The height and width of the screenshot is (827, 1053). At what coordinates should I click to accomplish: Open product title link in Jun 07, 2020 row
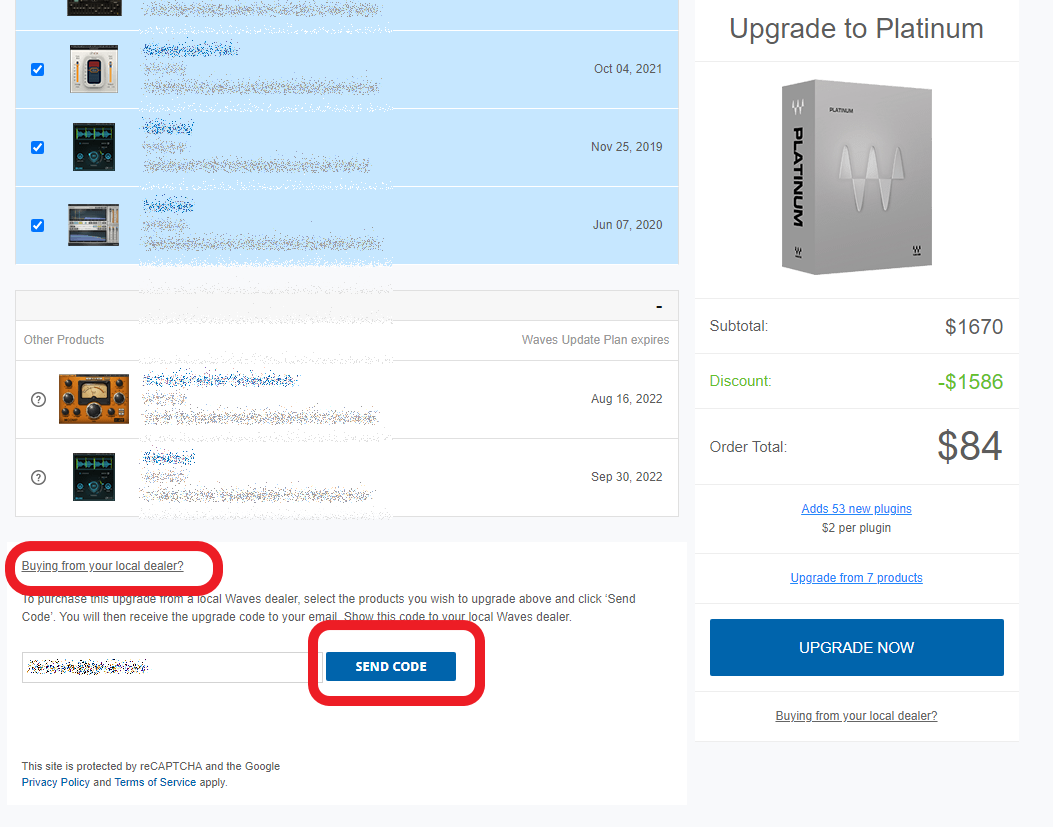(168, 205)
